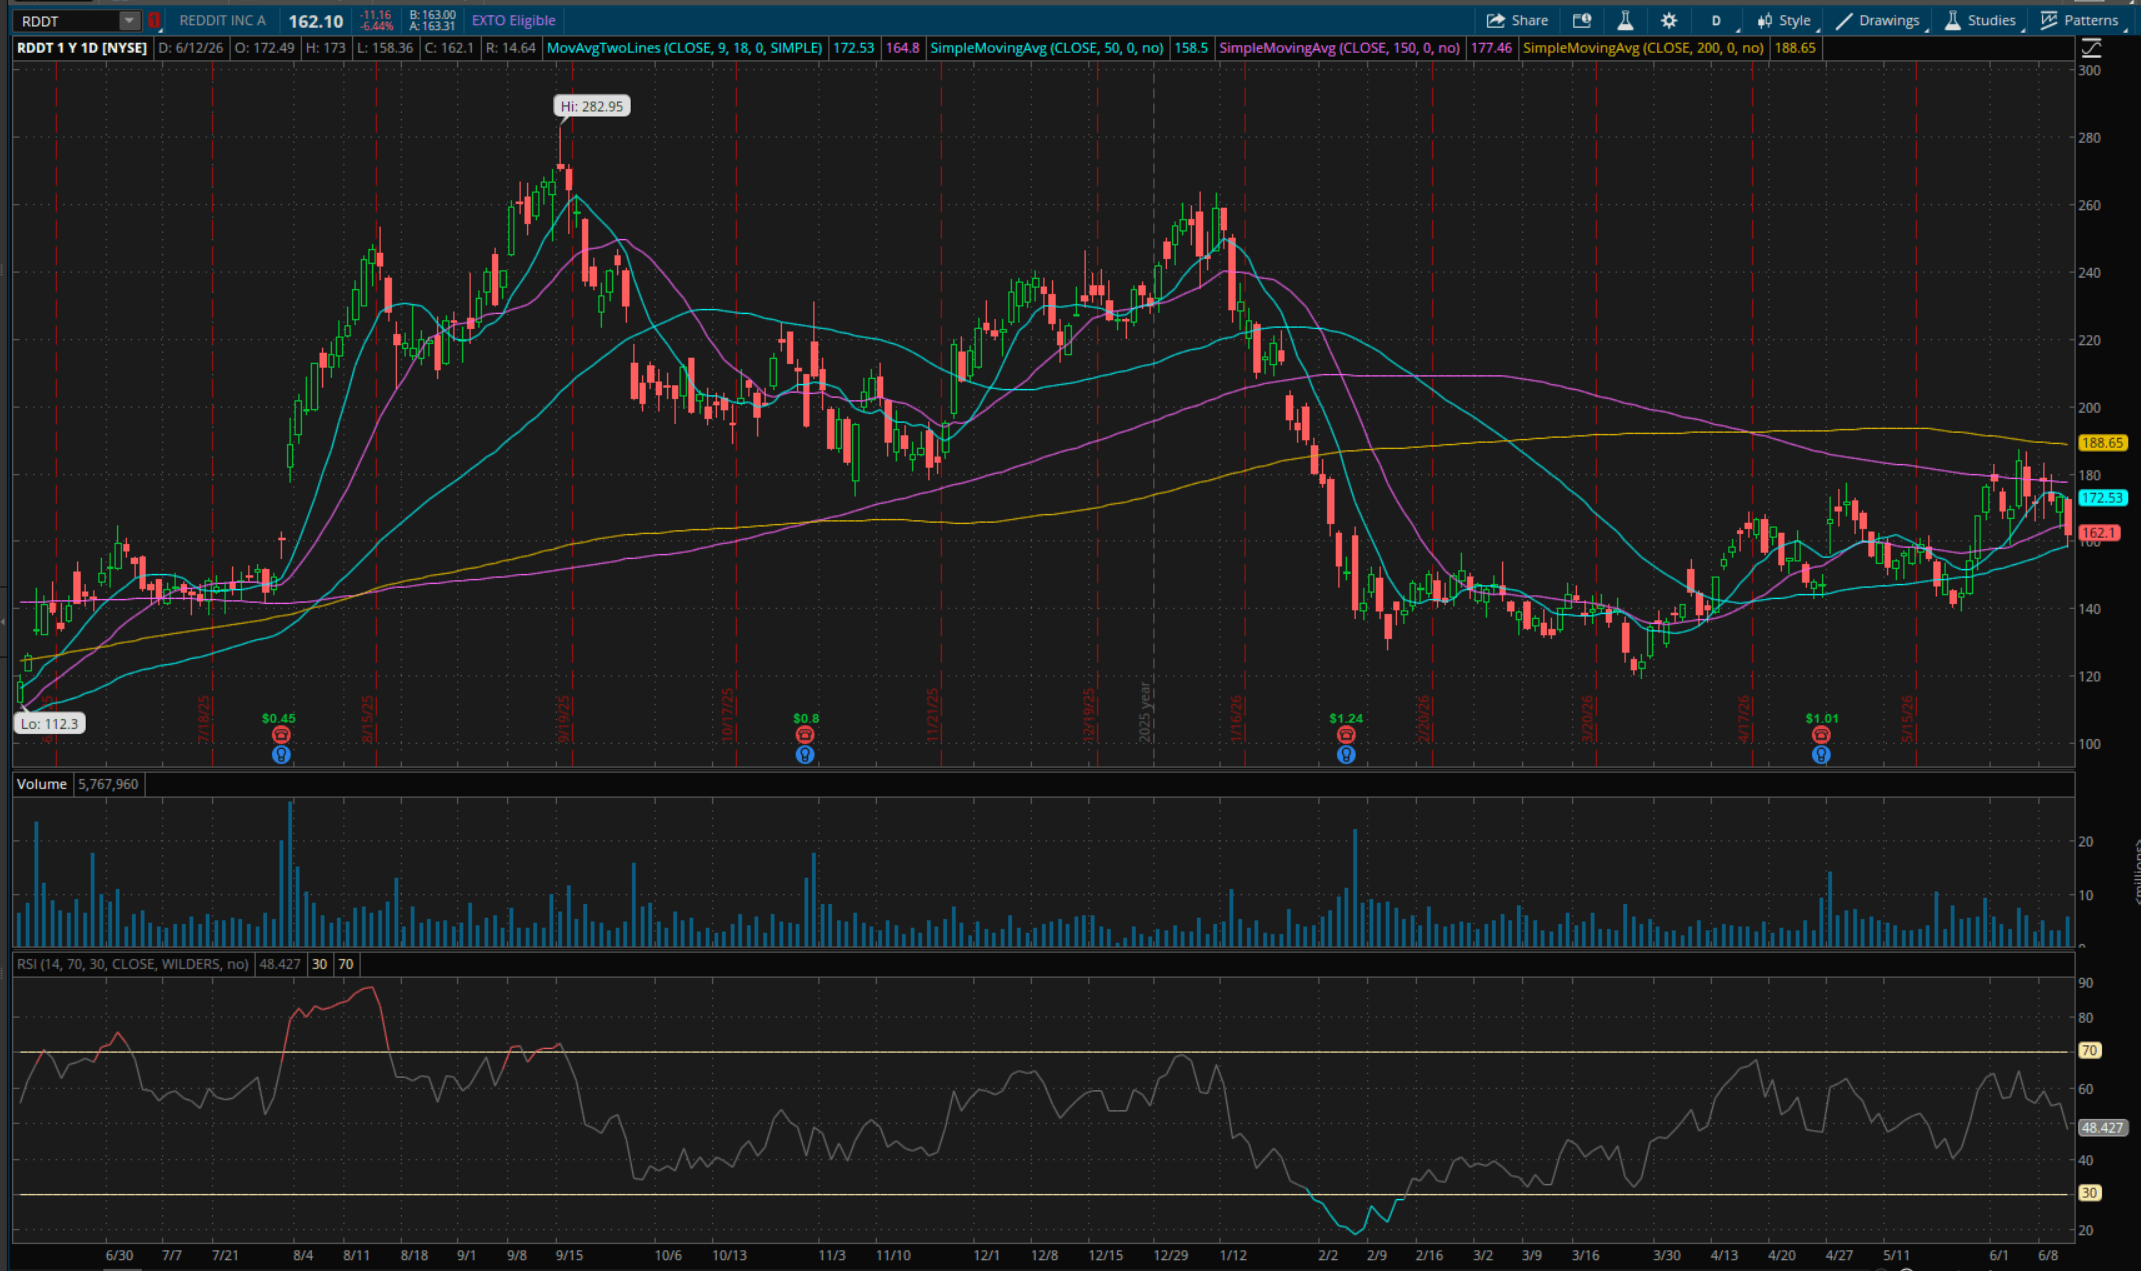Open chart alerts calendar icon

(1582, 20)
